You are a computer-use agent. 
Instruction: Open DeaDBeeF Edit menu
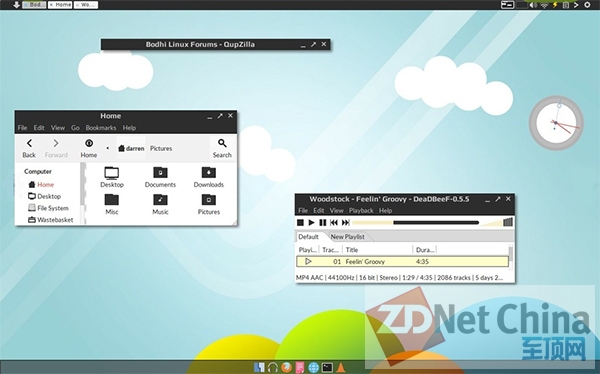(x=319, y=211)
